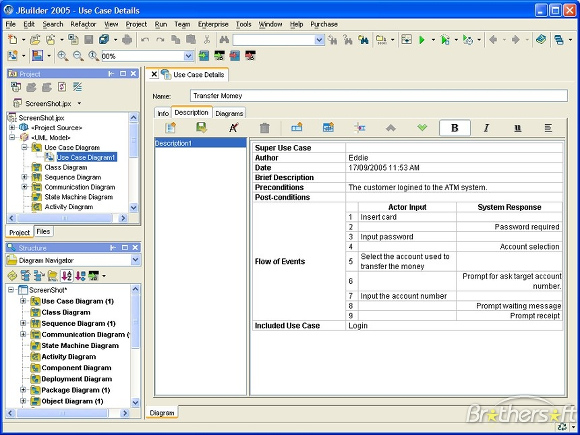
Task: Click the rename description icon
Action: click(233, 128)
